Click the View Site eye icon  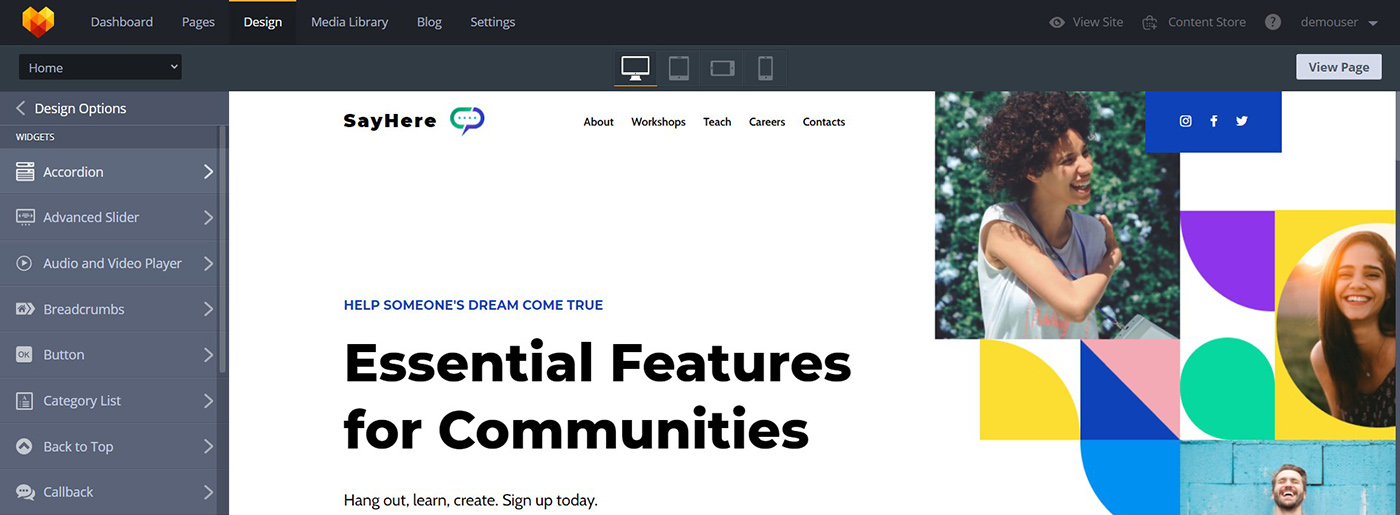(1057, 22)
